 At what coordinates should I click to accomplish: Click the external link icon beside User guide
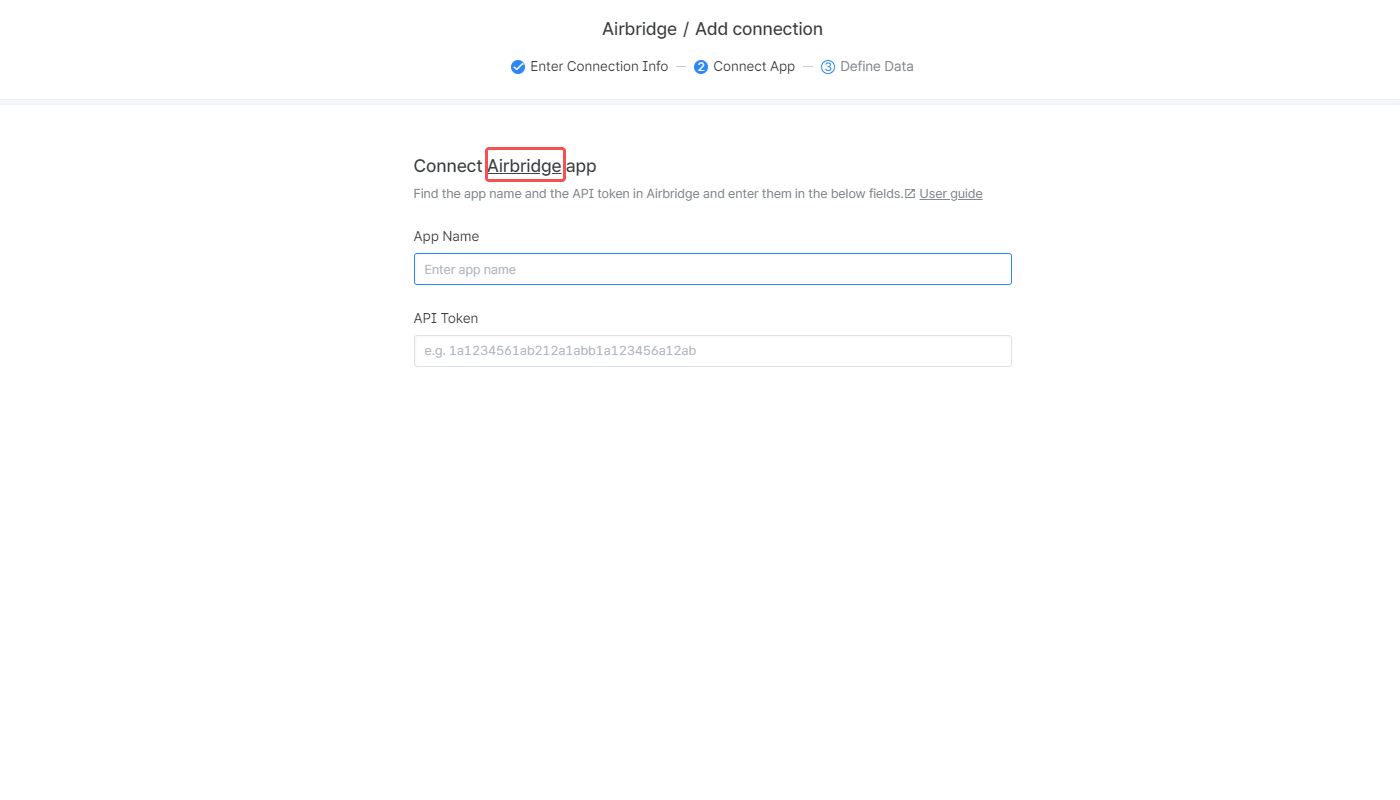coord(910,194)
